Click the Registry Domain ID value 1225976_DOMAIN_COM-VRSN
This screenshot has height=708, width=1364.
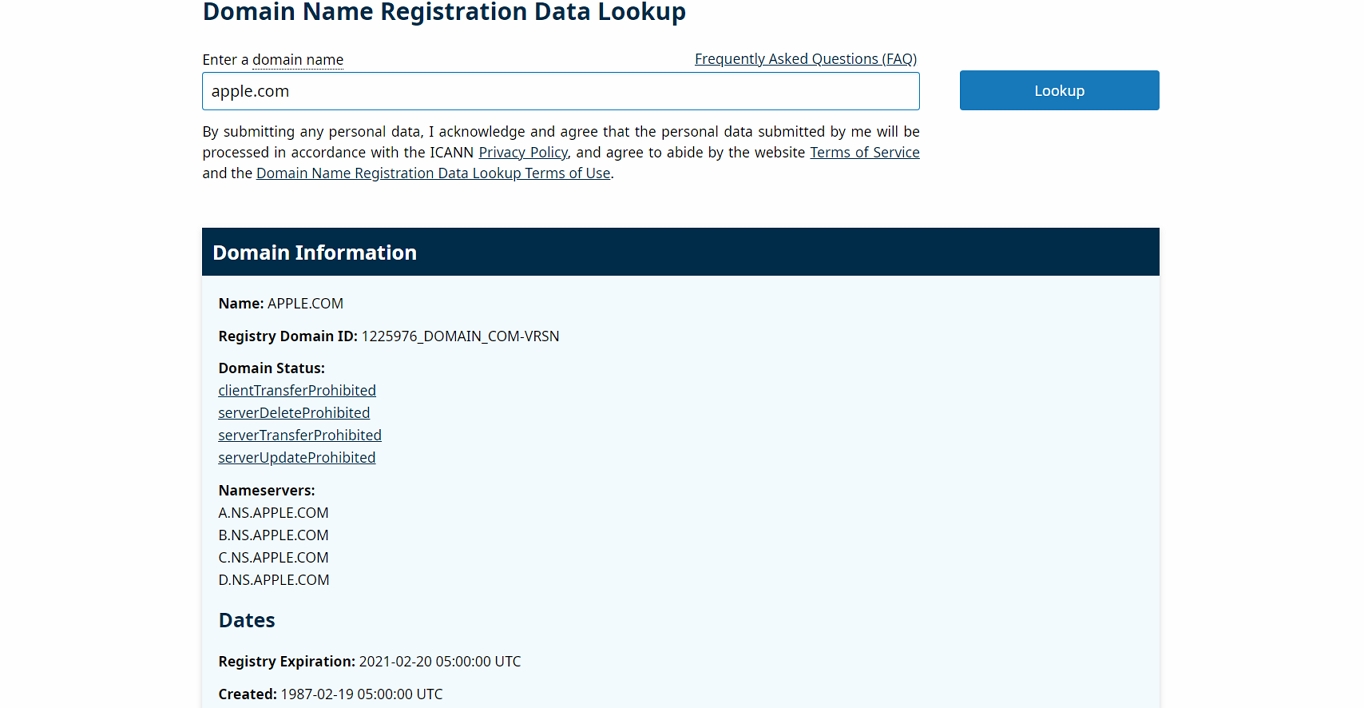point(460,336)
